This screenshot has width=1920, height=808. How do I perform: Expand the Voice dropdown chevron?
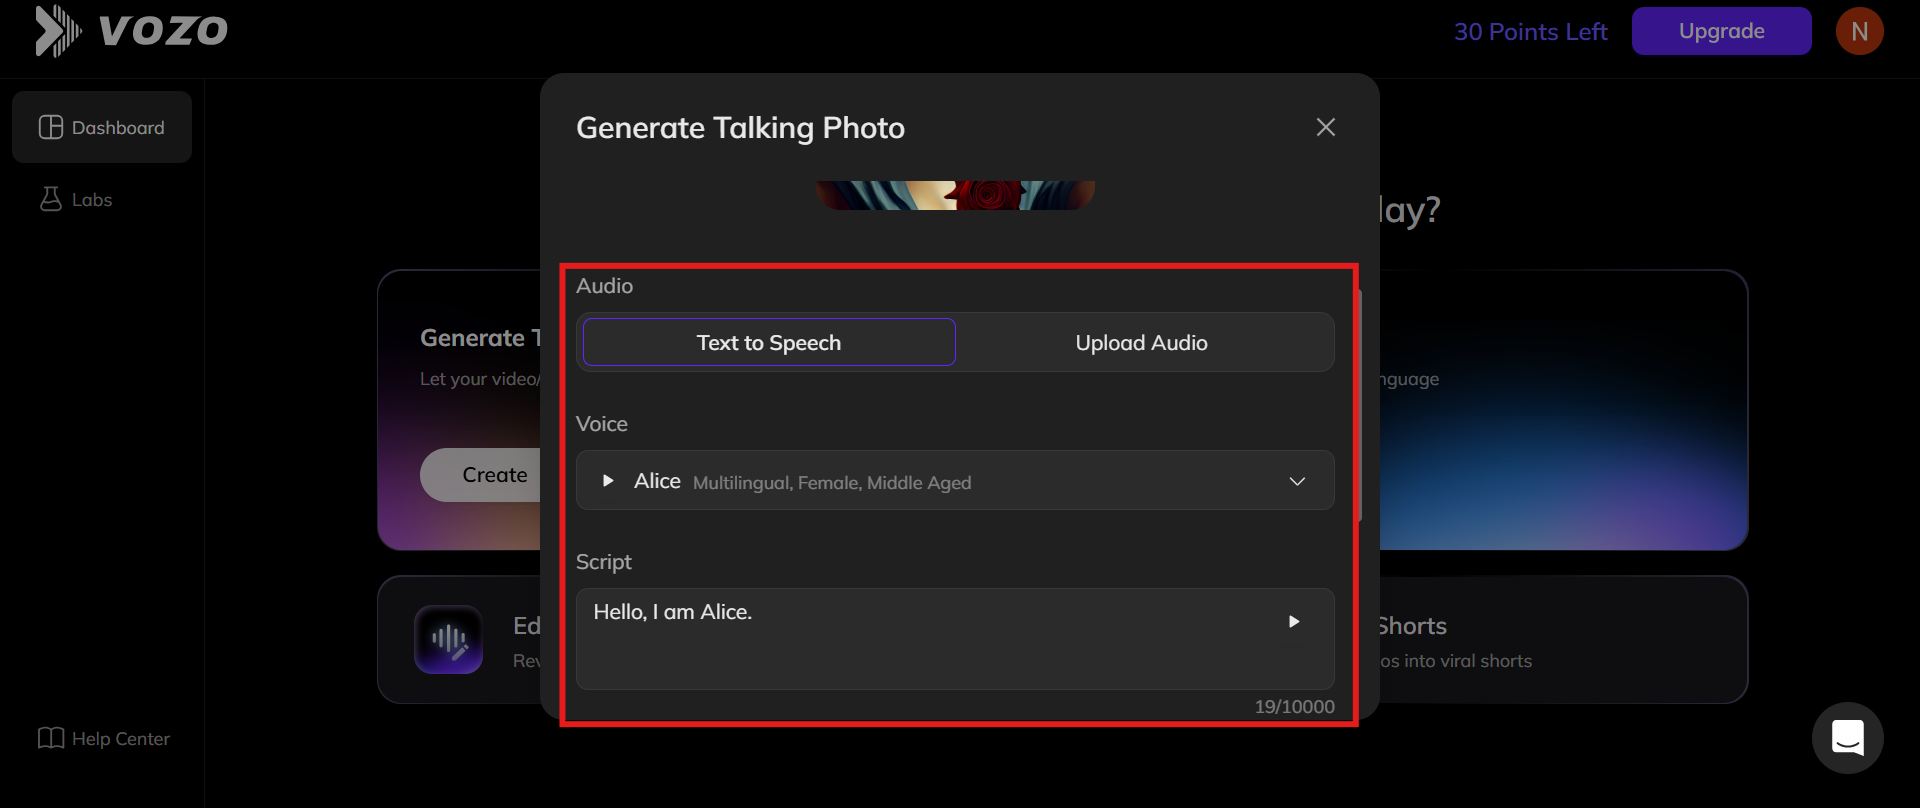[1297, 481]
